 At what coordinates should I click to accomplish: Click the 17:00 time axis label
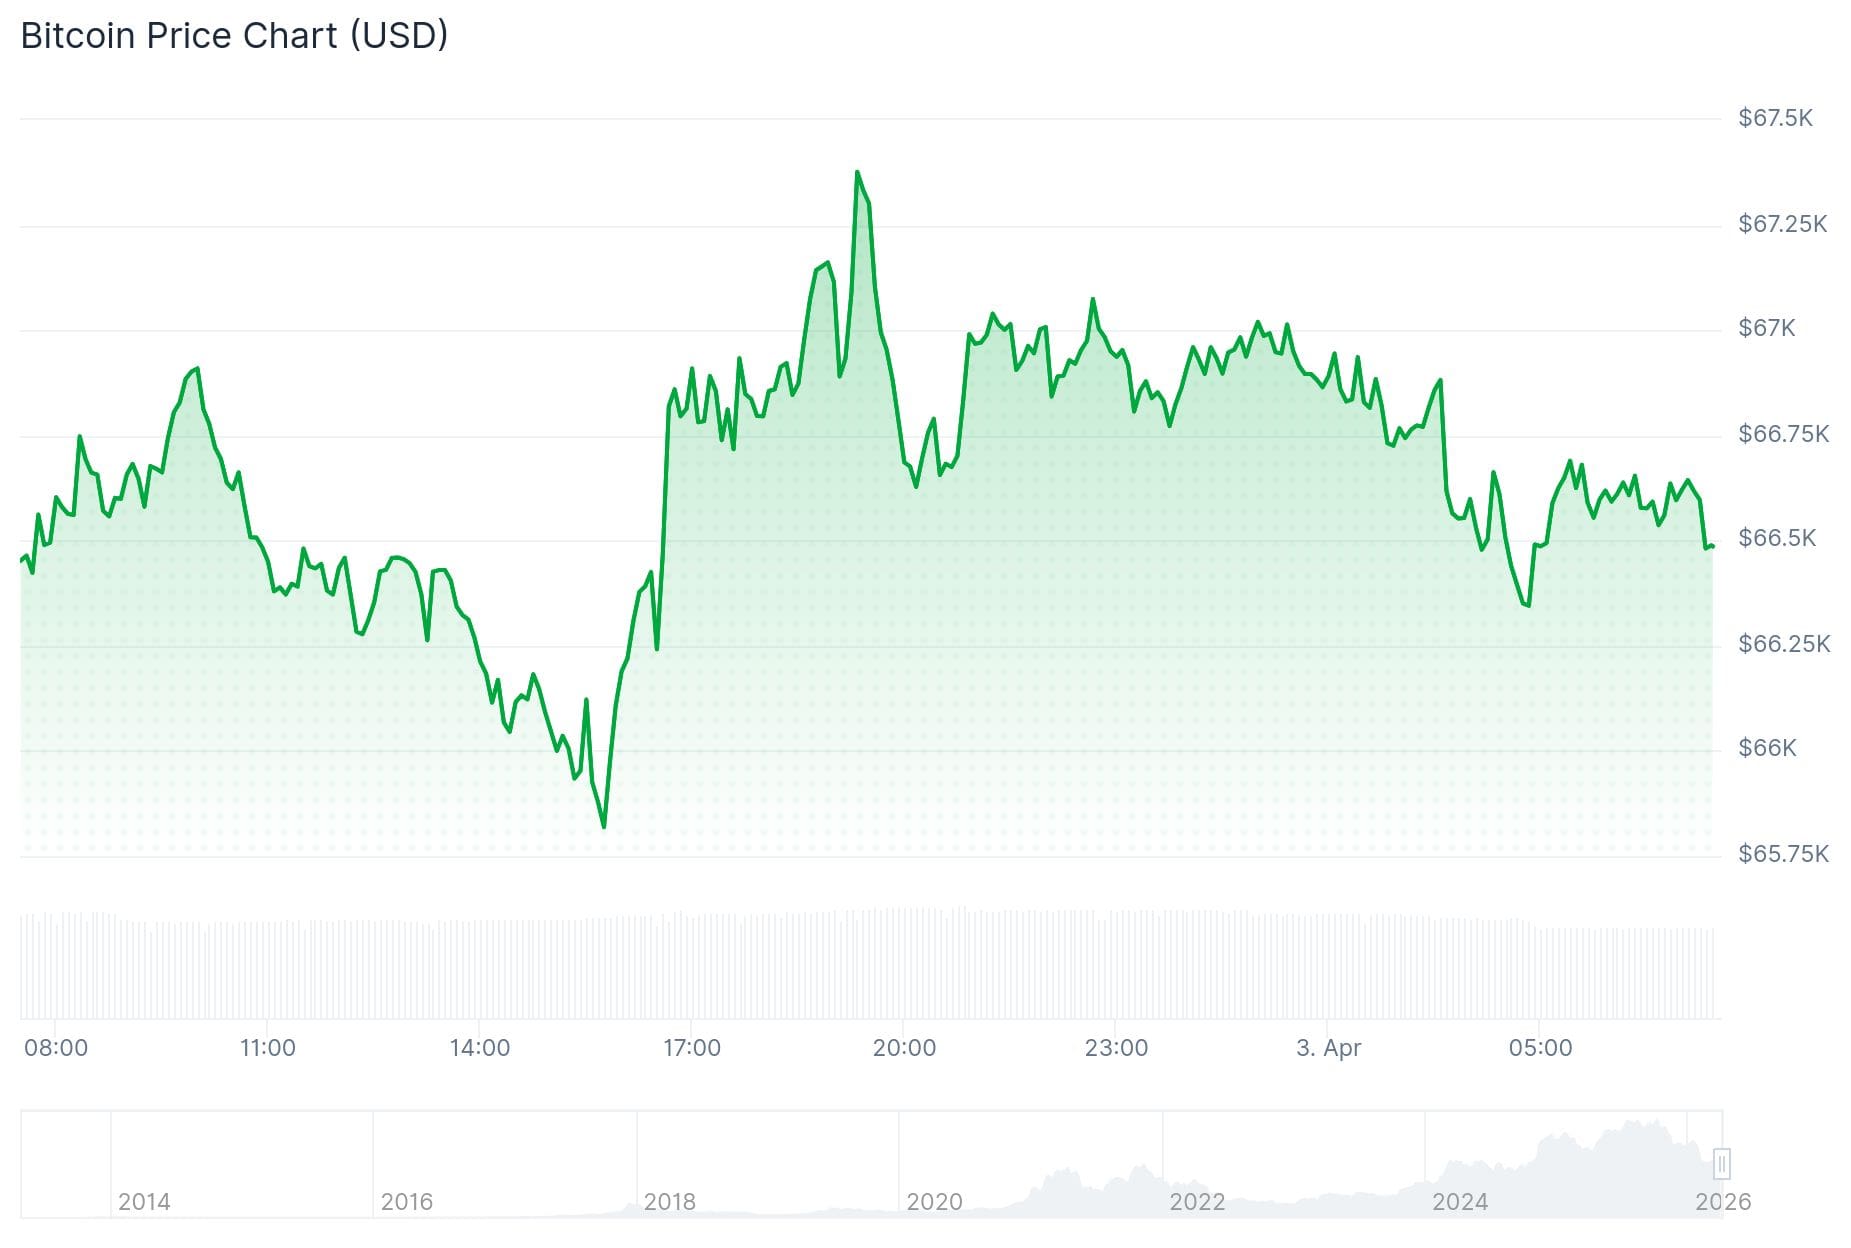pos(692,1048)
